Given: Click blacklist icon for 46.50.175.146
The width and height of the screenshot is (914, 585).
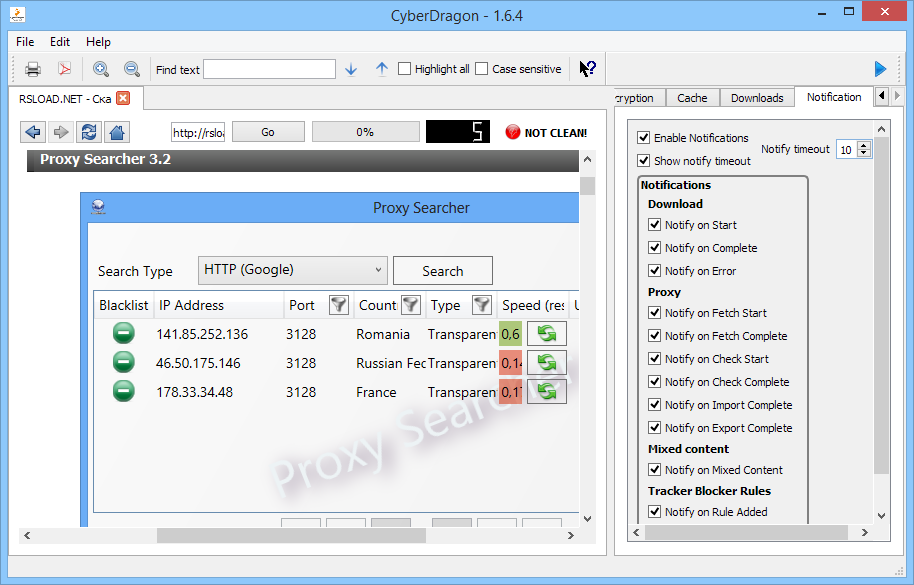Looking at the screenshot, I should pos(124,362).
